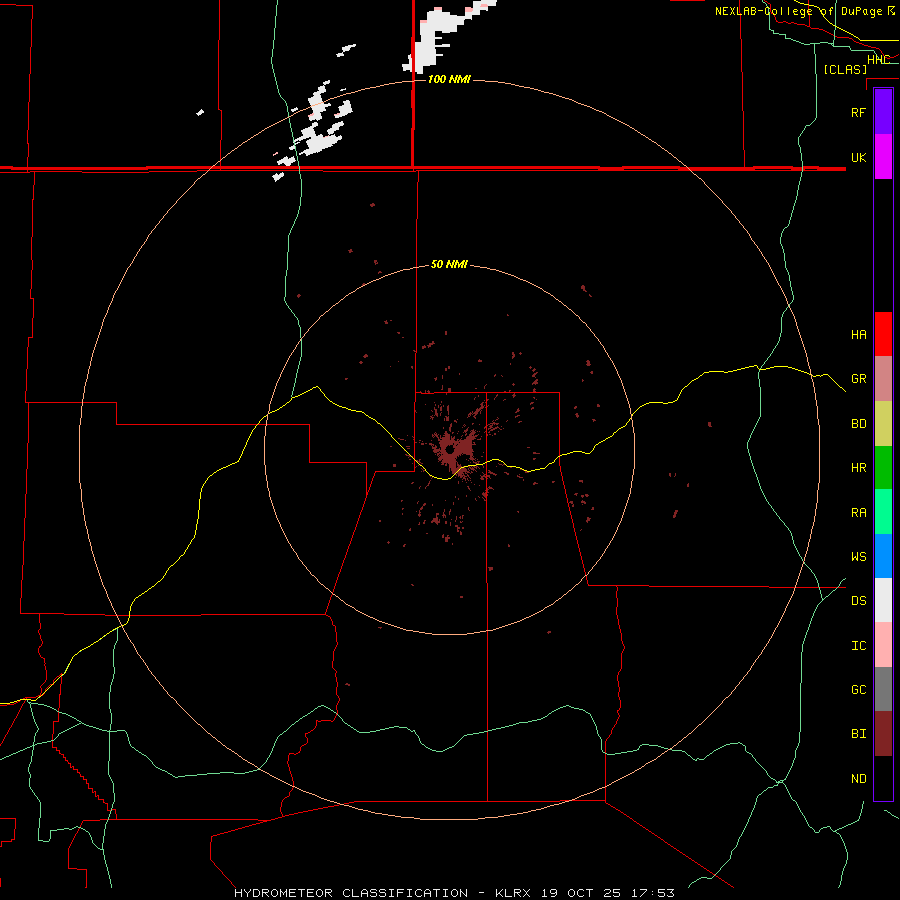This screenshot has width=900, height=900.
Task: Click the [CLAS] label above the legend
Action: [x=845, y=69]
